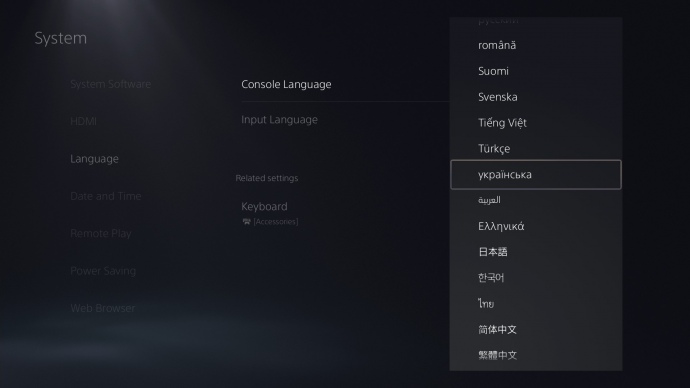The image size is (690, 388).
Task: Choose Svenska from language list
Action: click(536, 97)
